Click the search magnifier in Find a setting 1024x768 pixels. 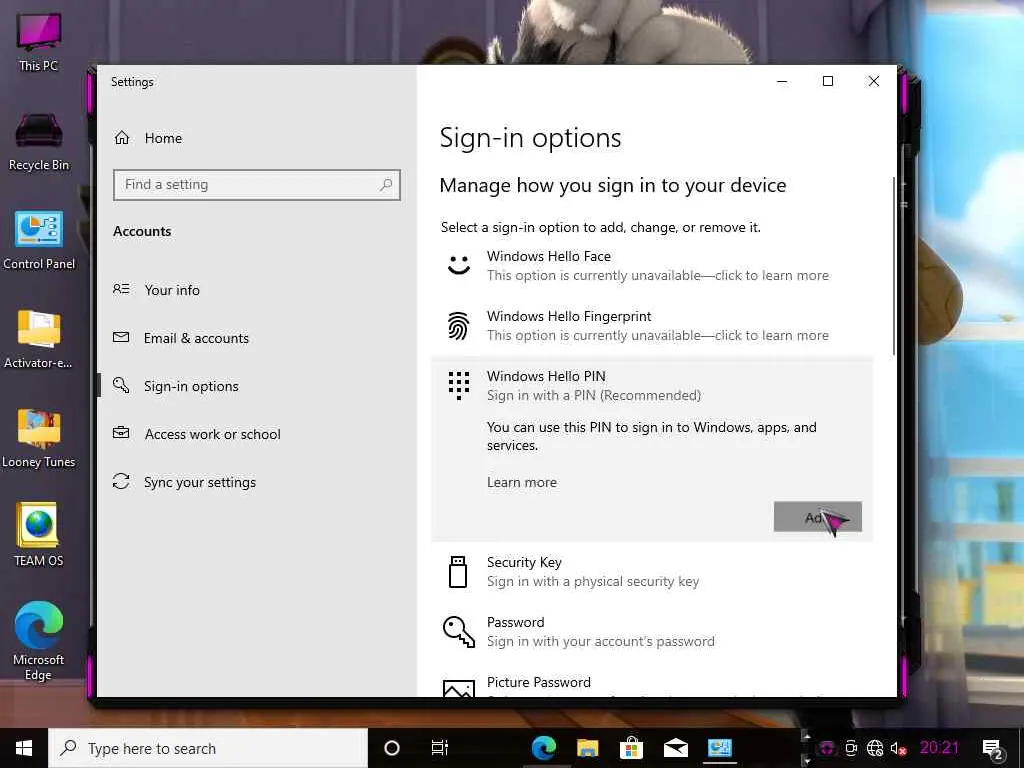coord(386,185)
